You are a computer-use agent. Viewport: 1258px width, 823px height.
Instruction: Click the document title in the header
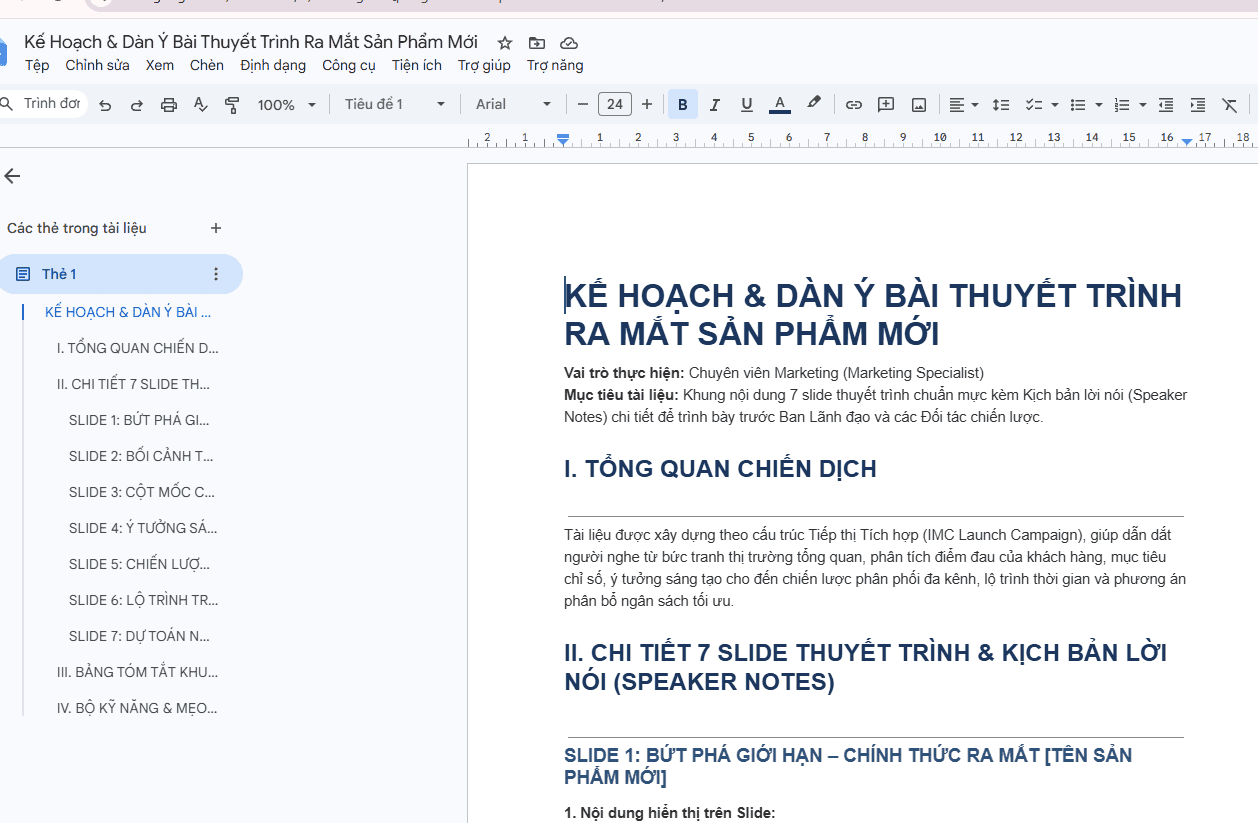tap(251, 42)
